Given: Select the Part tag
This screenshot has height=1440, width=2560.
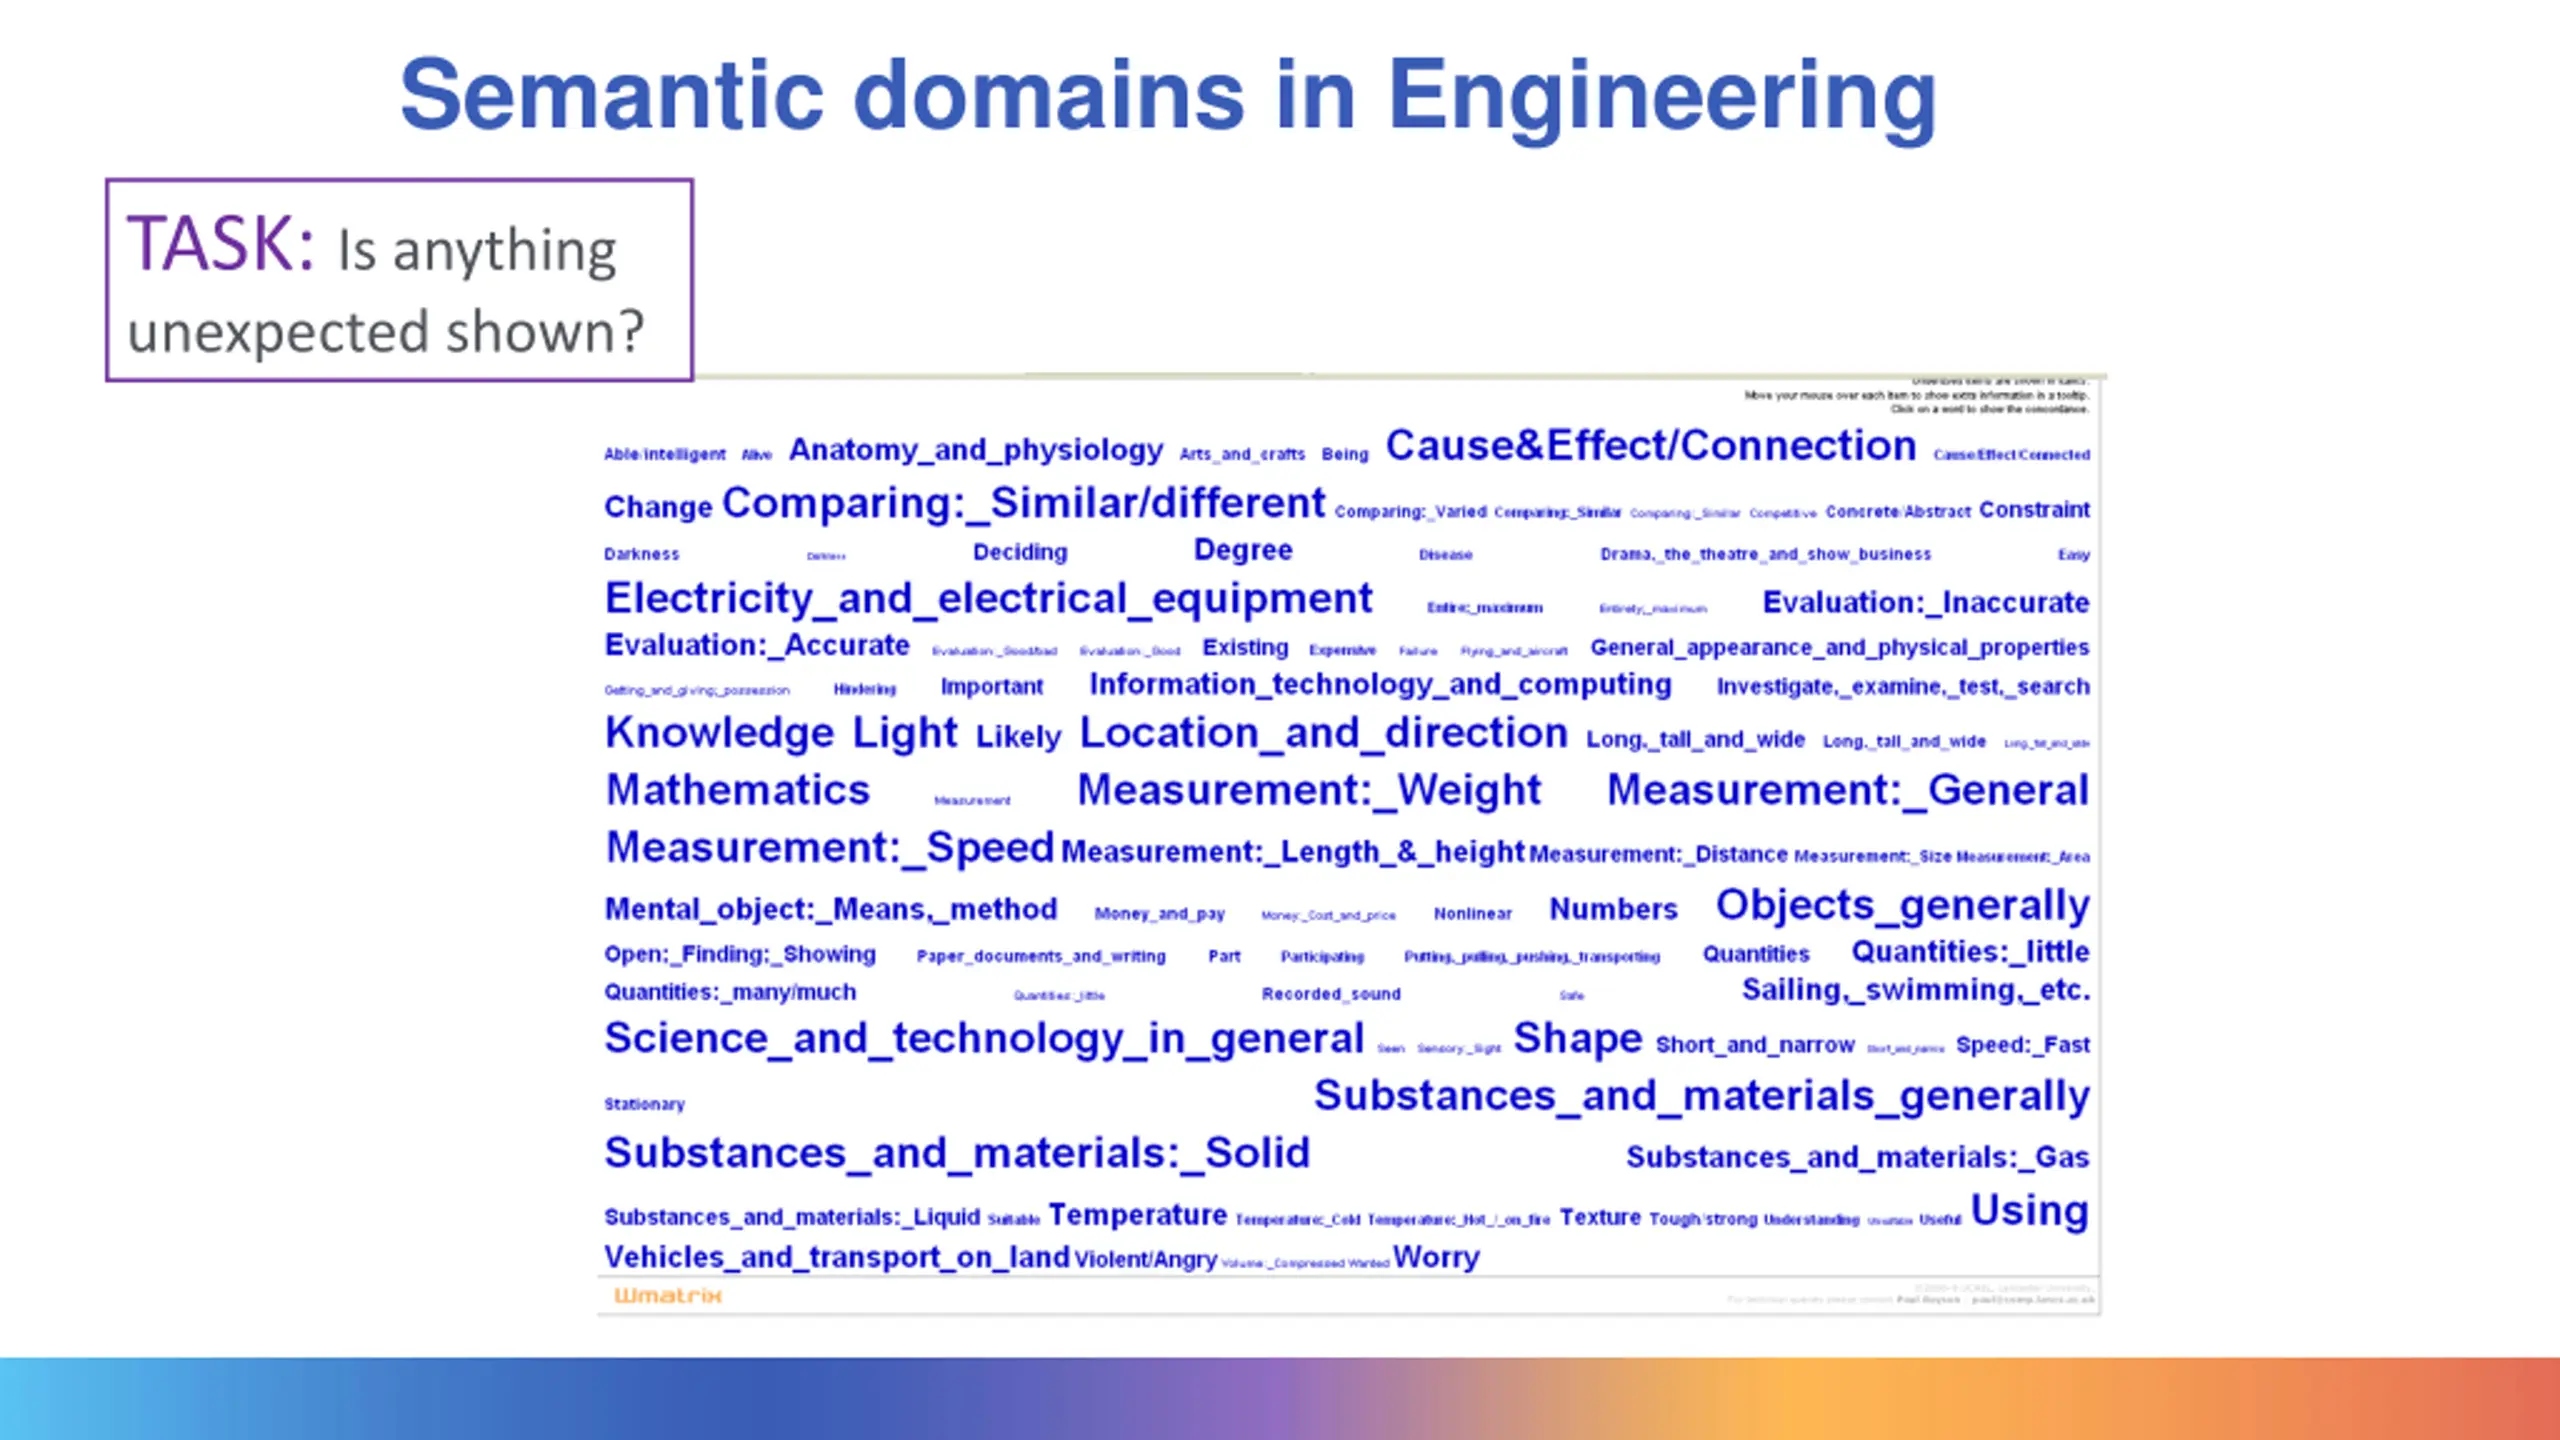Looking at the screenshot, I should [1224, 957].
